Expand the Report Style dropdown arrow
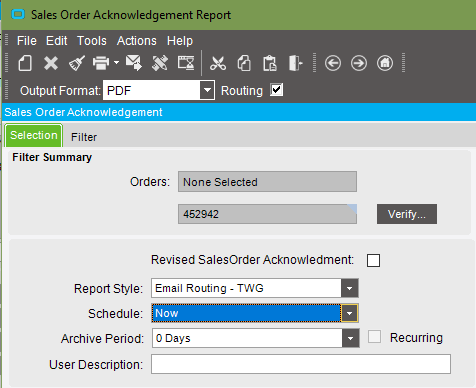The image size is (476, 388). click(x=349, y=288)
